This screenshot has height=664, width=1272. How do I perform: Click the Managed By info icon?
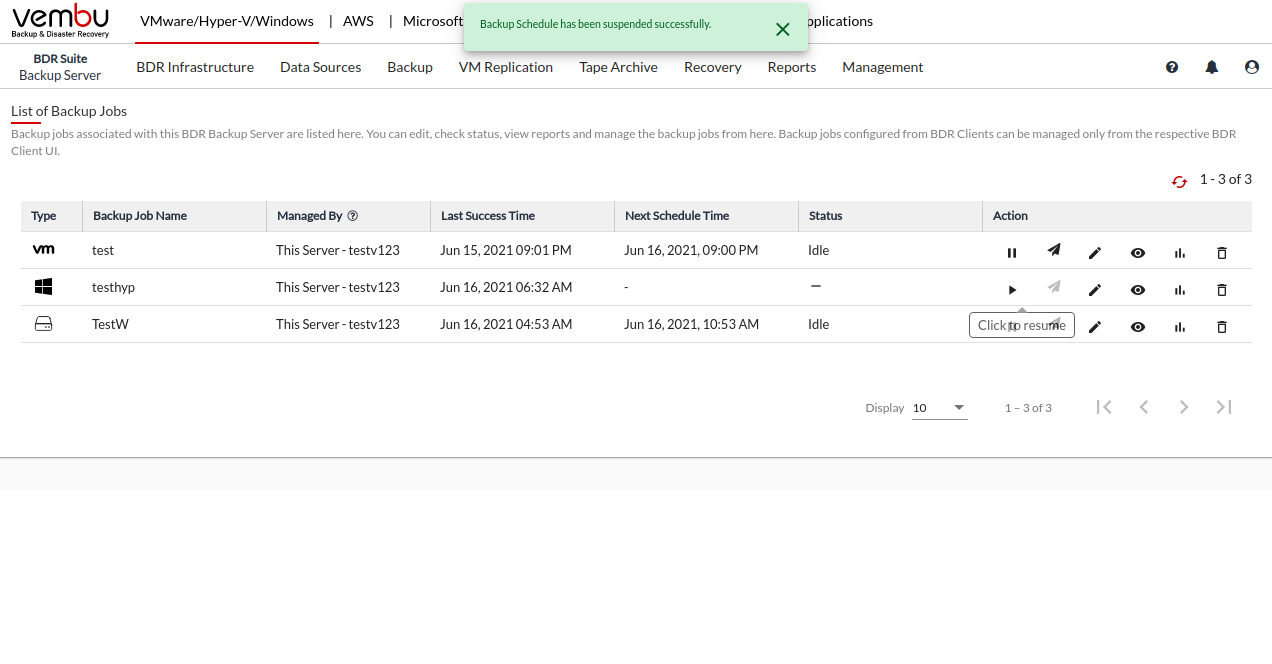point(353,216)
